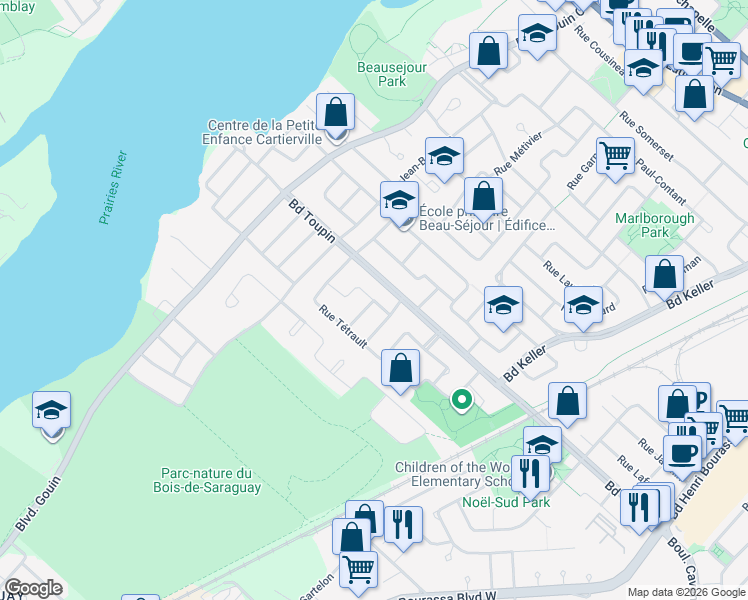Click shopping bag marker beside Centre de la Petite Enfance

pyautogui.click(x=335, y=115)
